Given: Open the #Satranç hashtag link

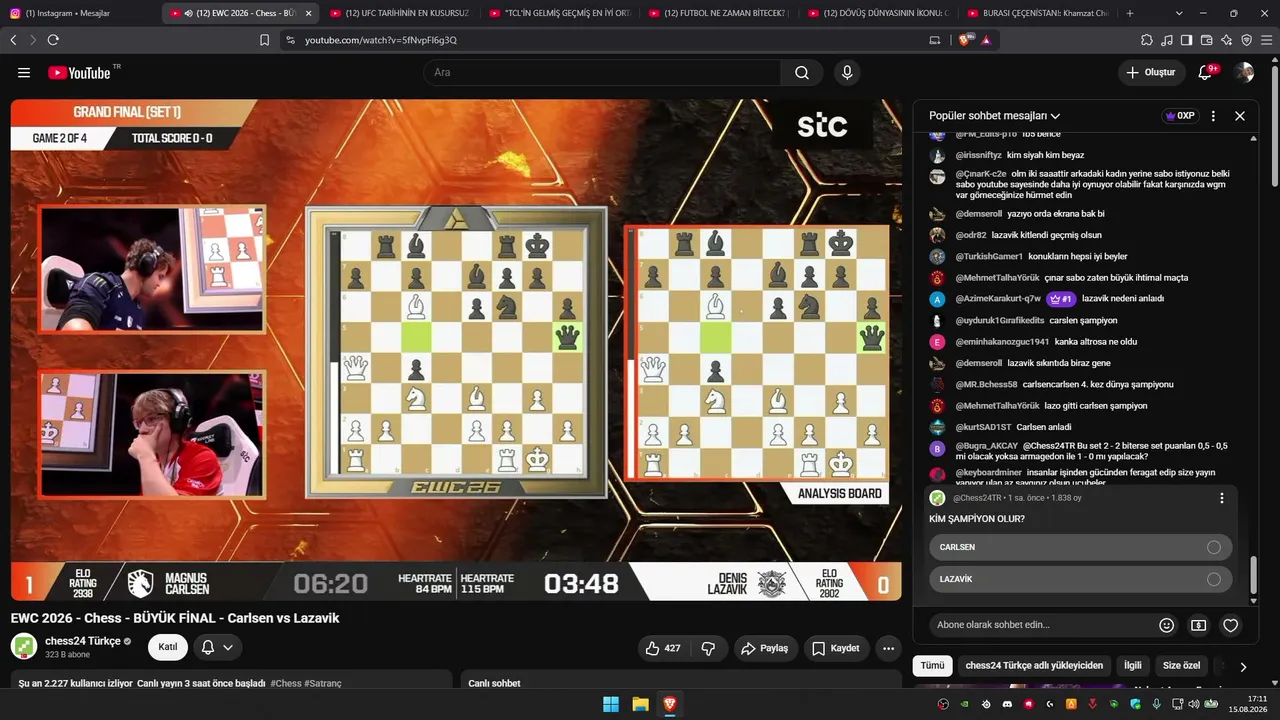Looking at the screenshot, I should coord(323,684).
